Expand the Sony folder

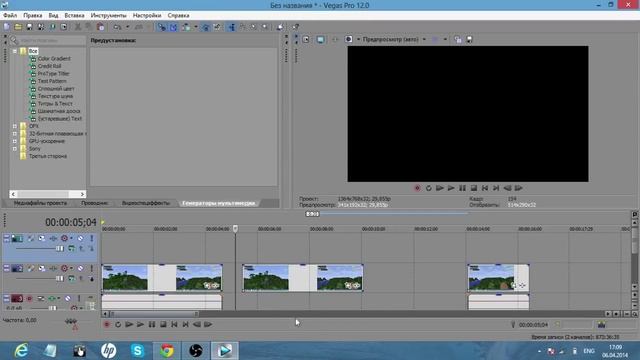coord(15,149)
